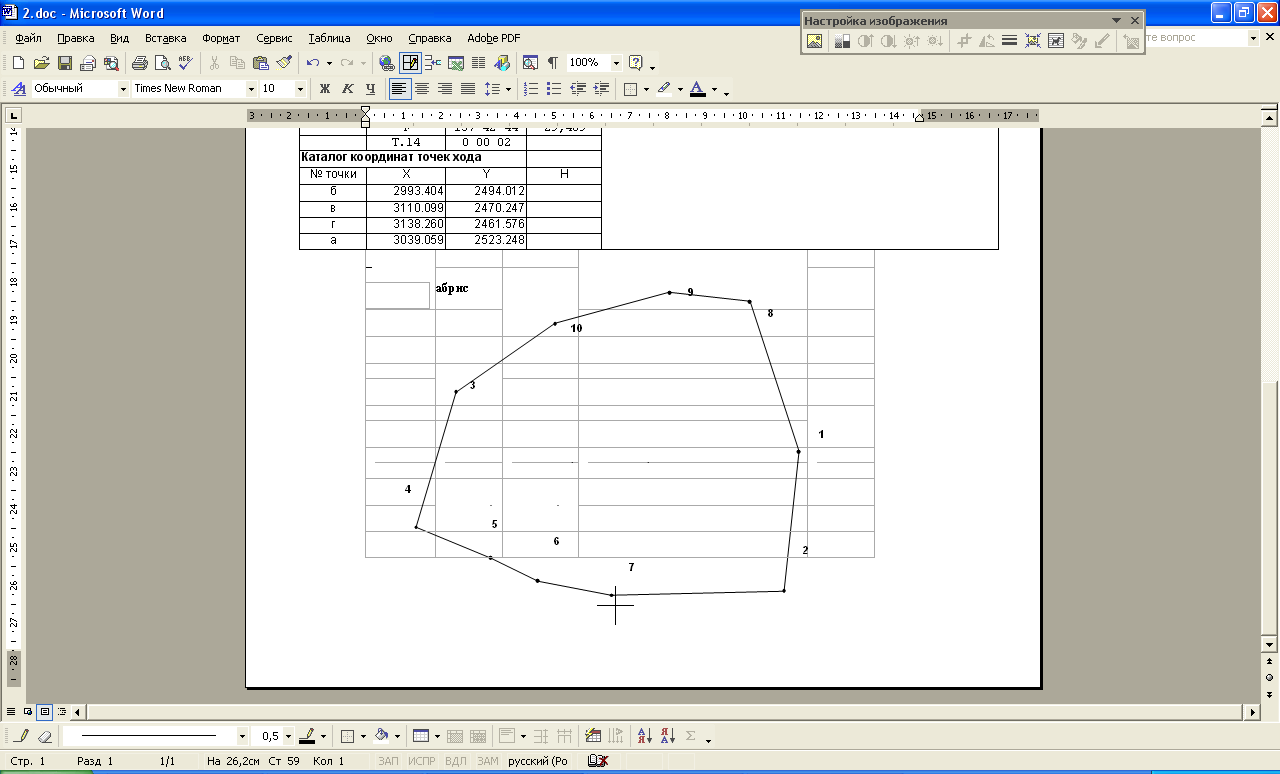Insert a picture from the image toolbar
Screen dimensions: 1280x774
pyautogui.click(x=815, y=41)
